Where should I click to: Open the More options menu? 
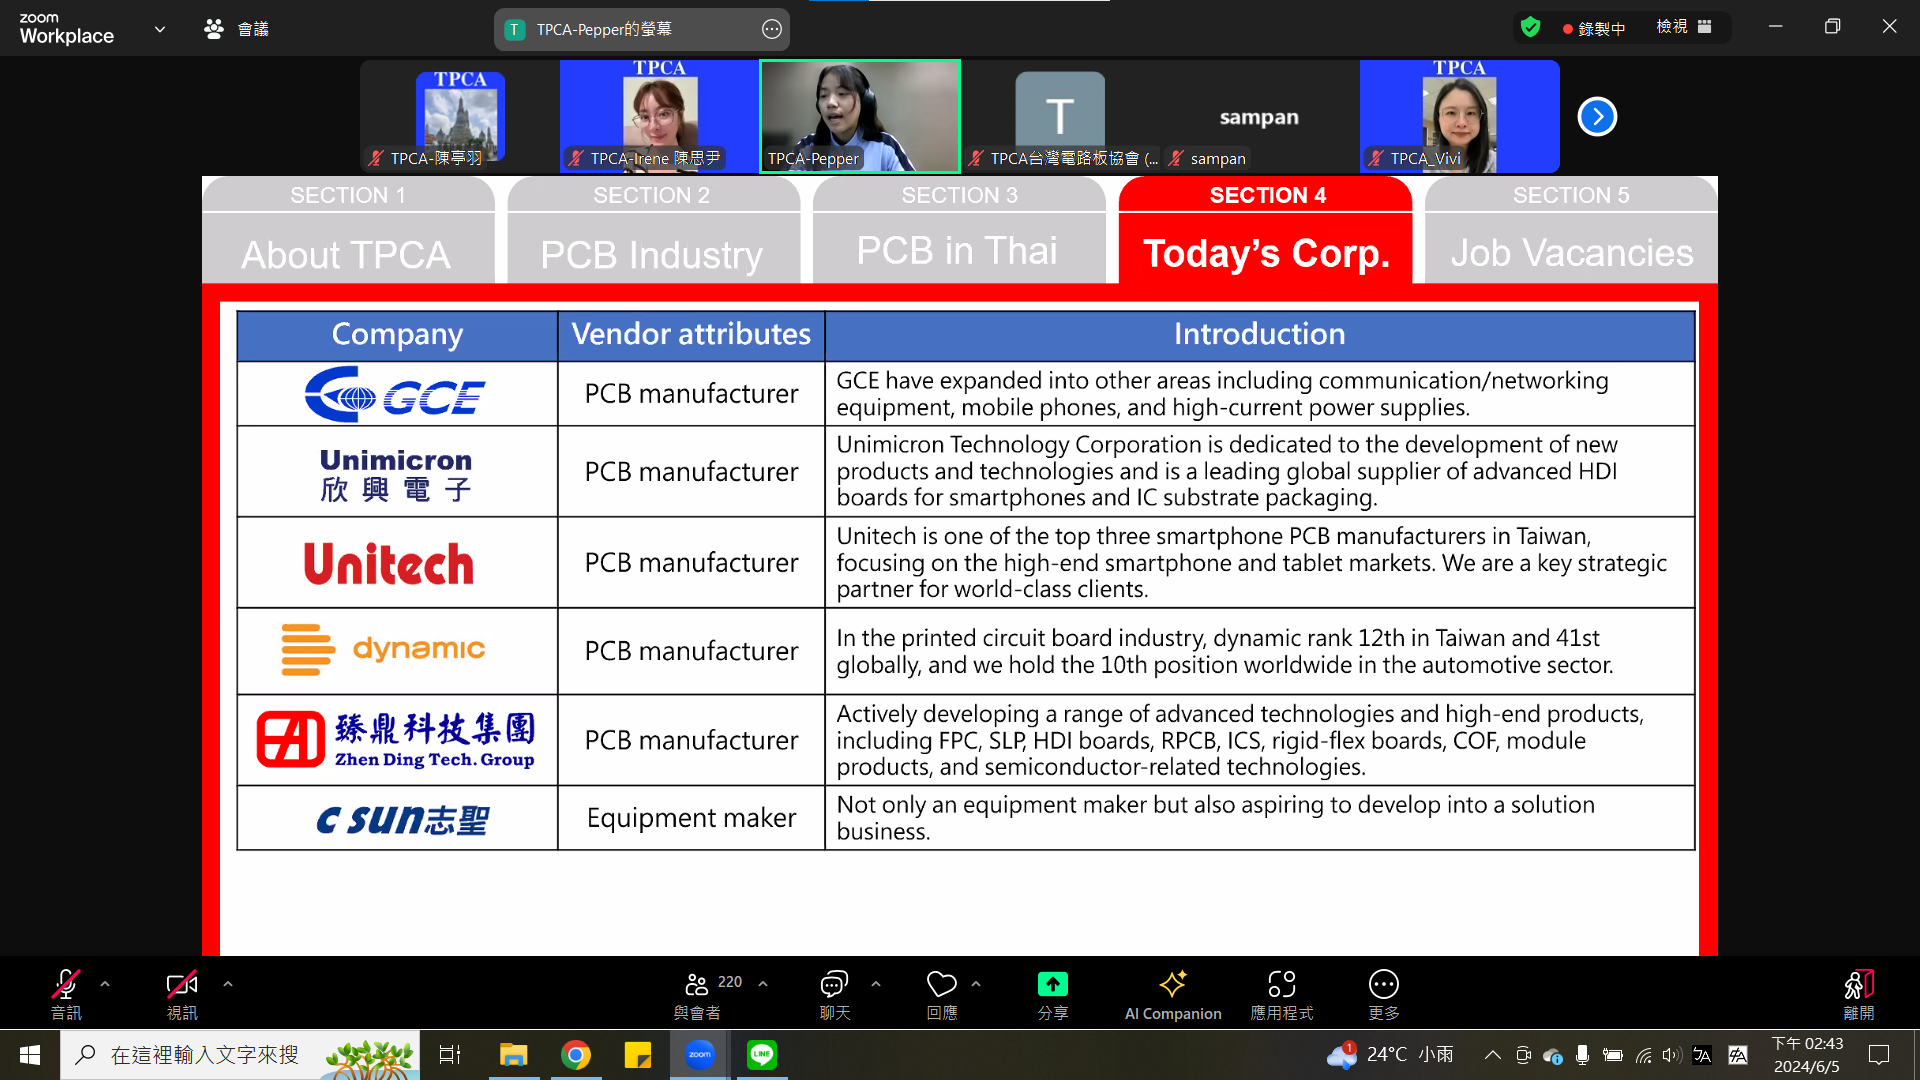[x=1384, y=994]
